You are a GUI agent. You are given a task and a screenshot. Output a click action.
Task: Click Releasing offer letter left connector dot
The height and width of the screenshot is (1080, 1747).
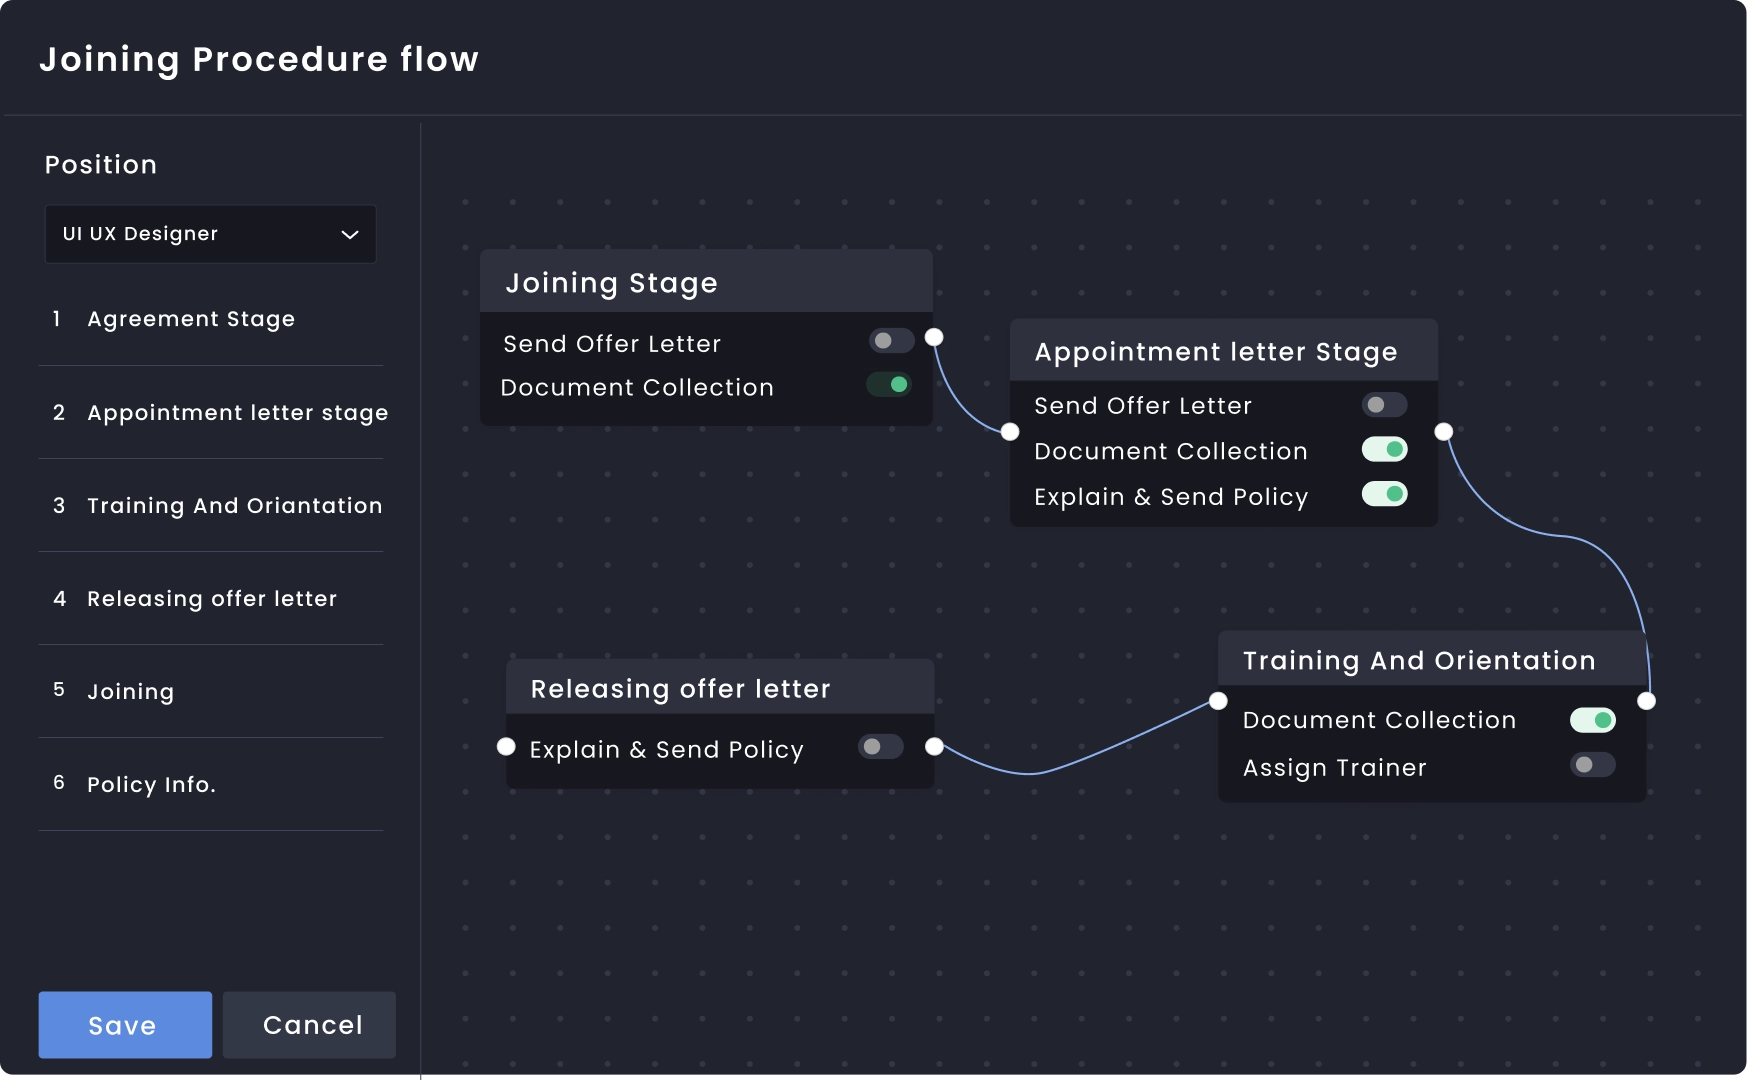pyautogui.click(x=506, y=747)
